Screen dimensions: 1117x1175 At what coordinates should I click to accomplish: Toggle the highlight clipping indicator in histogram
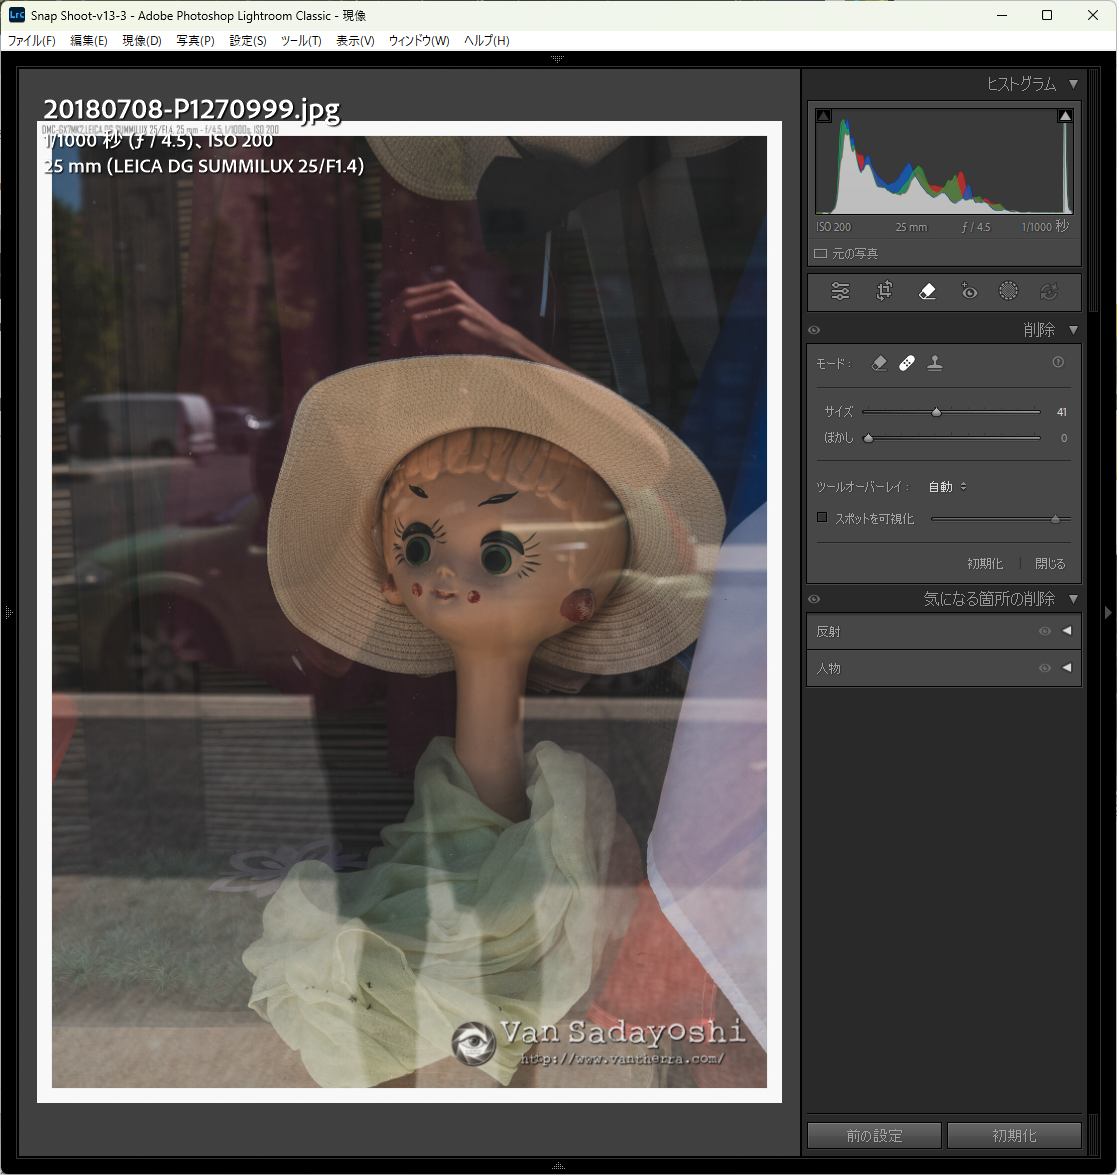tap(1065, 116)
